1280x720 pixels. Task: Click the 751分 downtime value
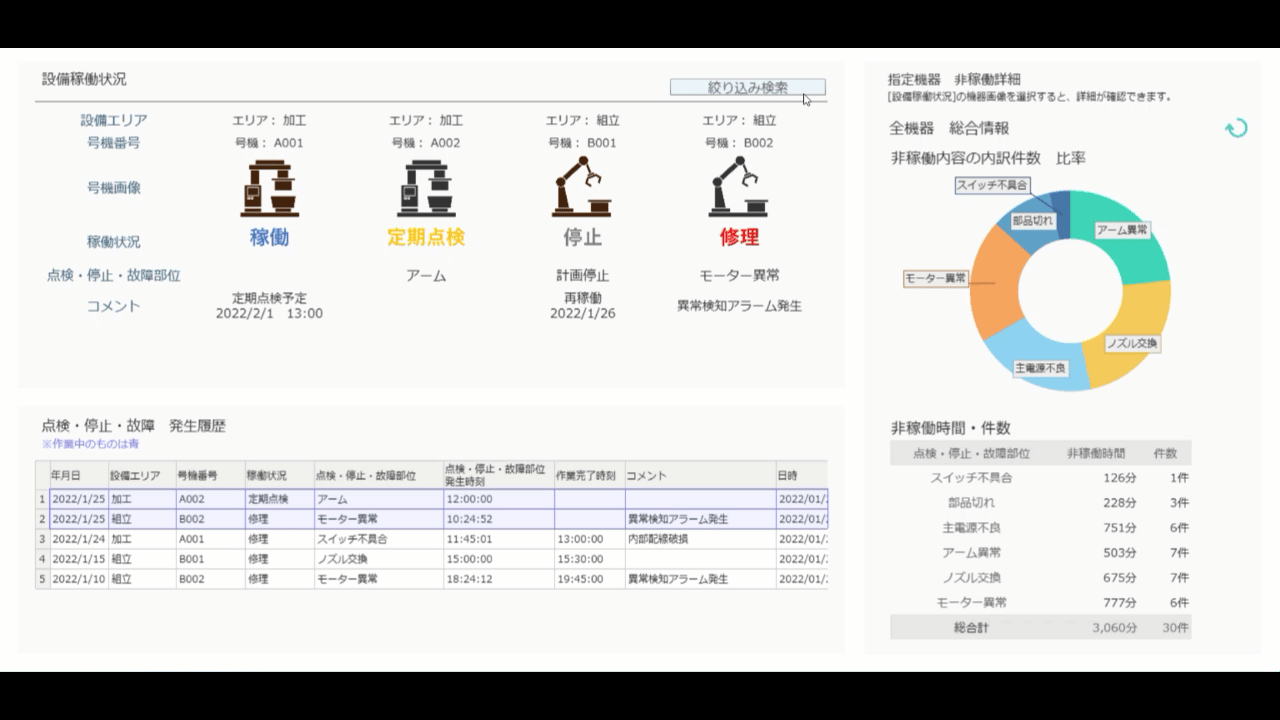tap(1120, 528)
